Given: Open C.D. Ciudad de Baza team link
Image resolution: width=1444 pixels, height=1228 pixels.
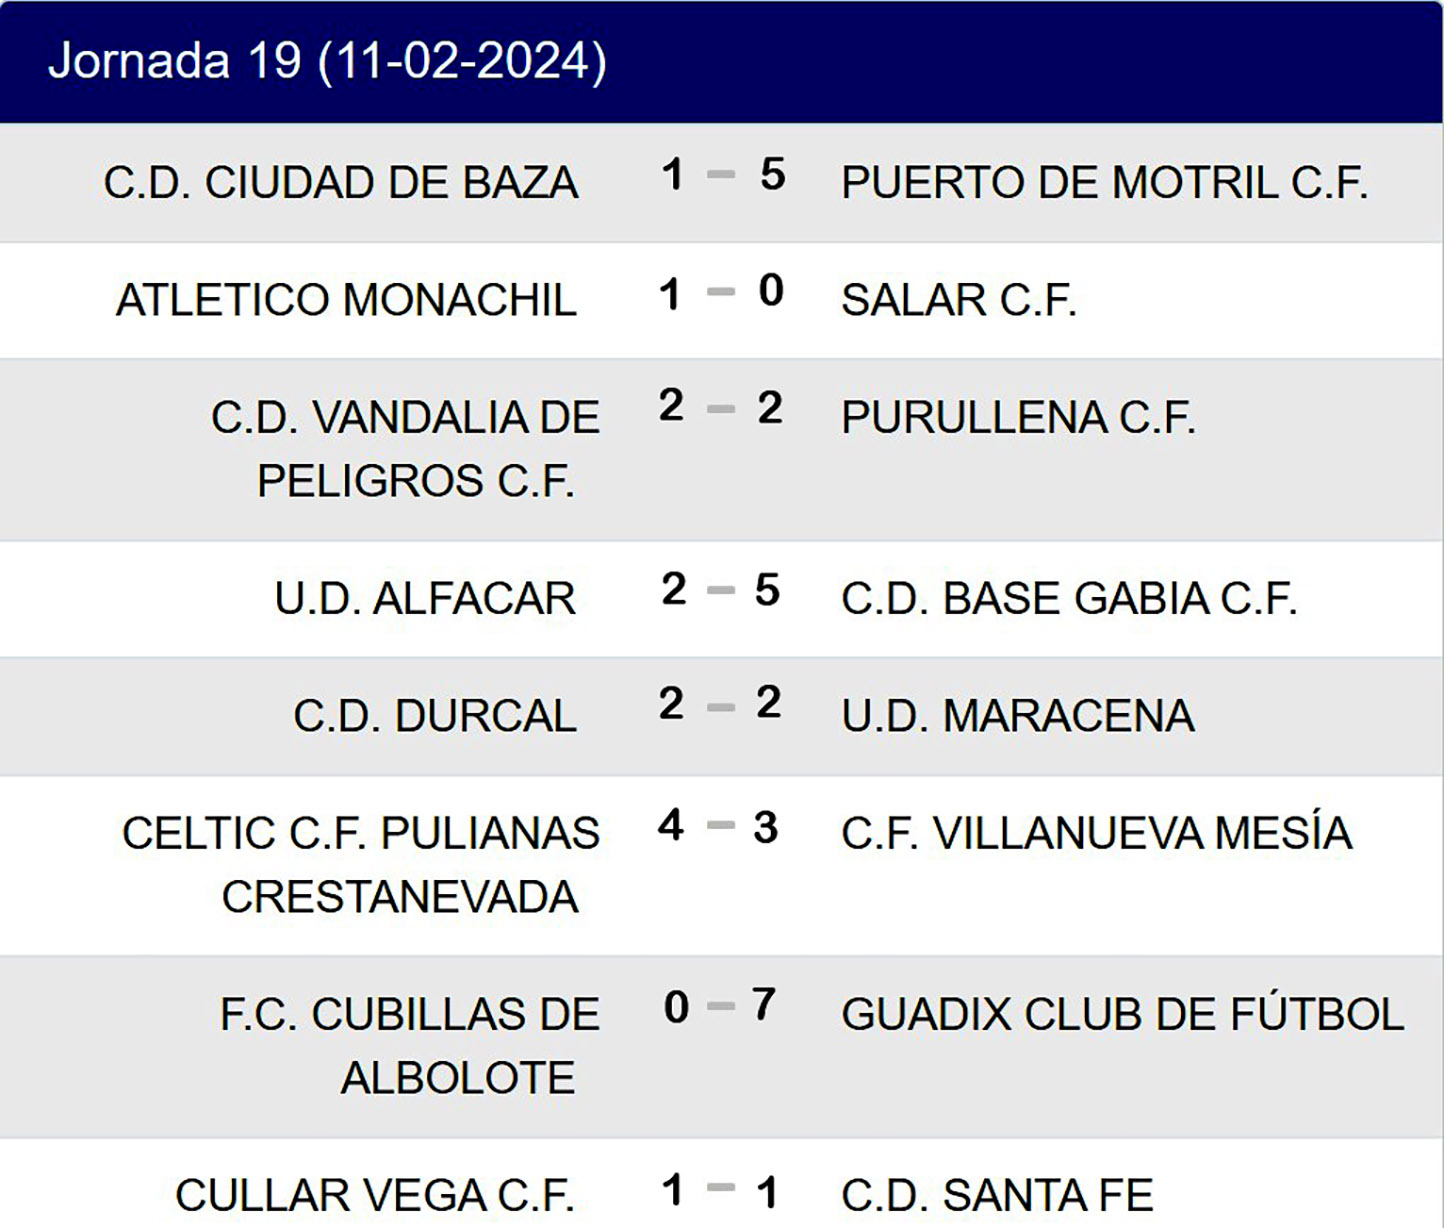Looking at the screenshot, I should coord(341,183).
